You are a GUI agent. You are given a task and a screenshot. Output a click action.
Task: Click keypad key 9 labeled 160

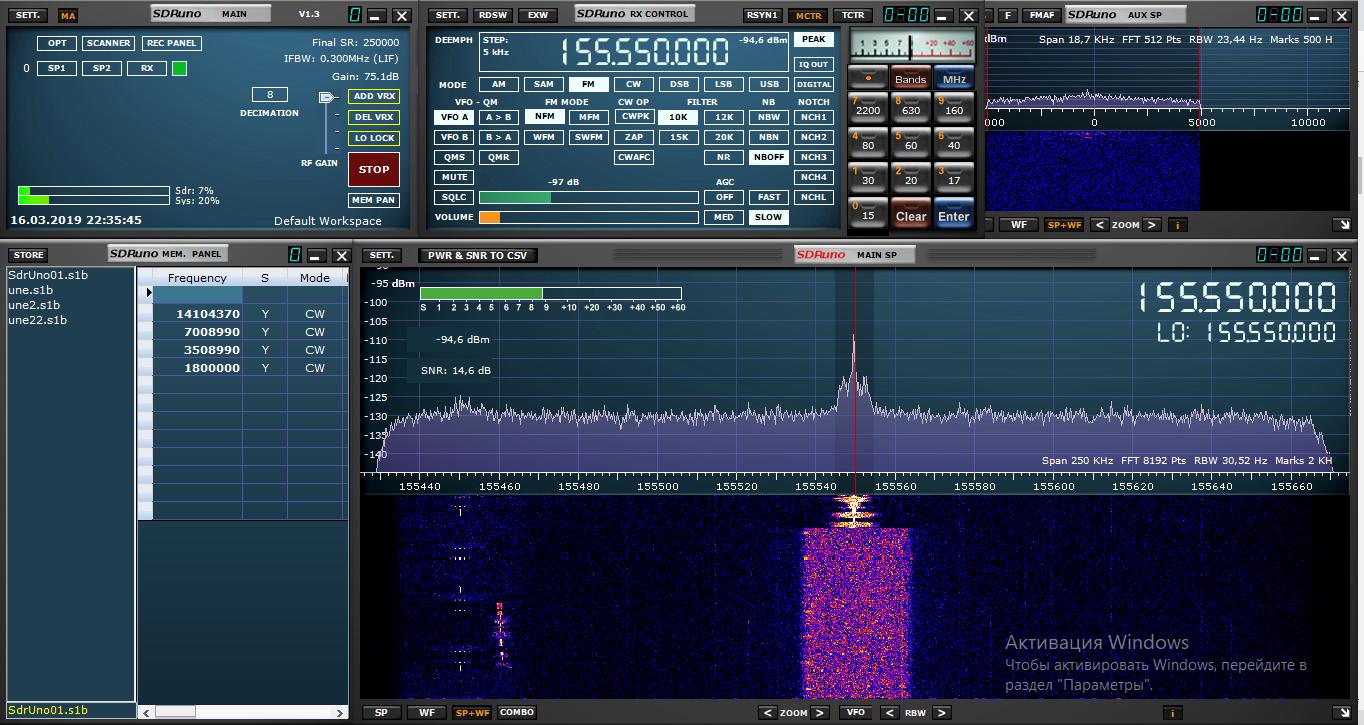[954, 106]
